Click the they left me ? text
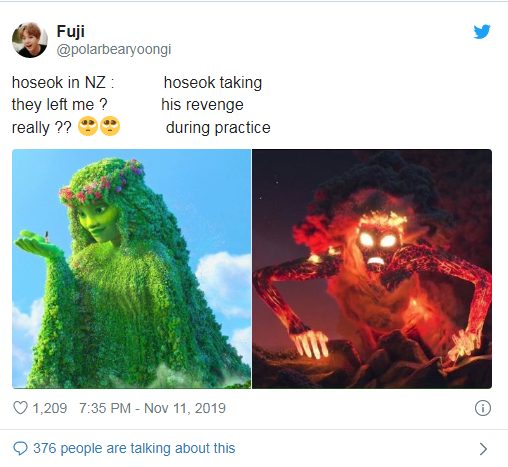 (60, 104)
